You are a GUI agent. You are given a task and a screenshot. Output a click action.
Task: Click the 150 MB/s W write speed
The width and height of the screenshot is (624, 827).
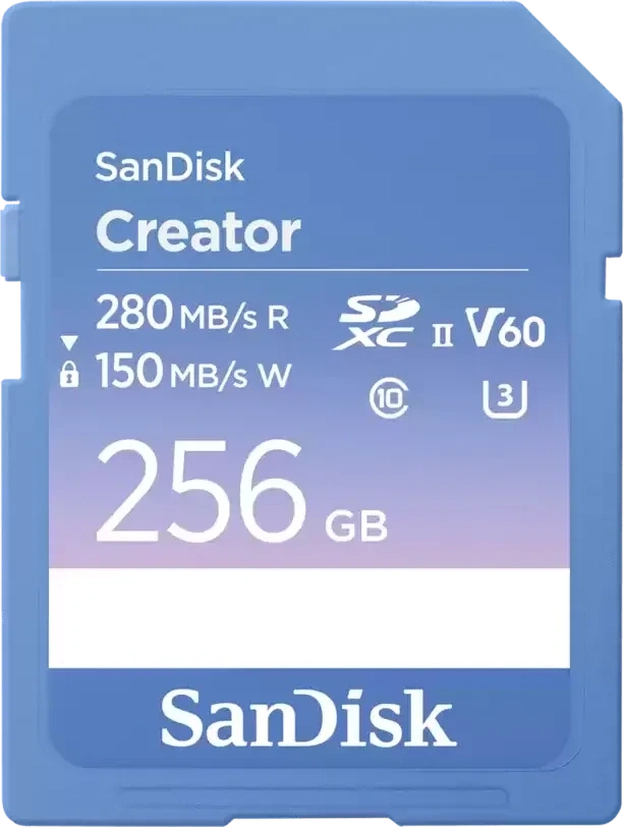(194, 371)
